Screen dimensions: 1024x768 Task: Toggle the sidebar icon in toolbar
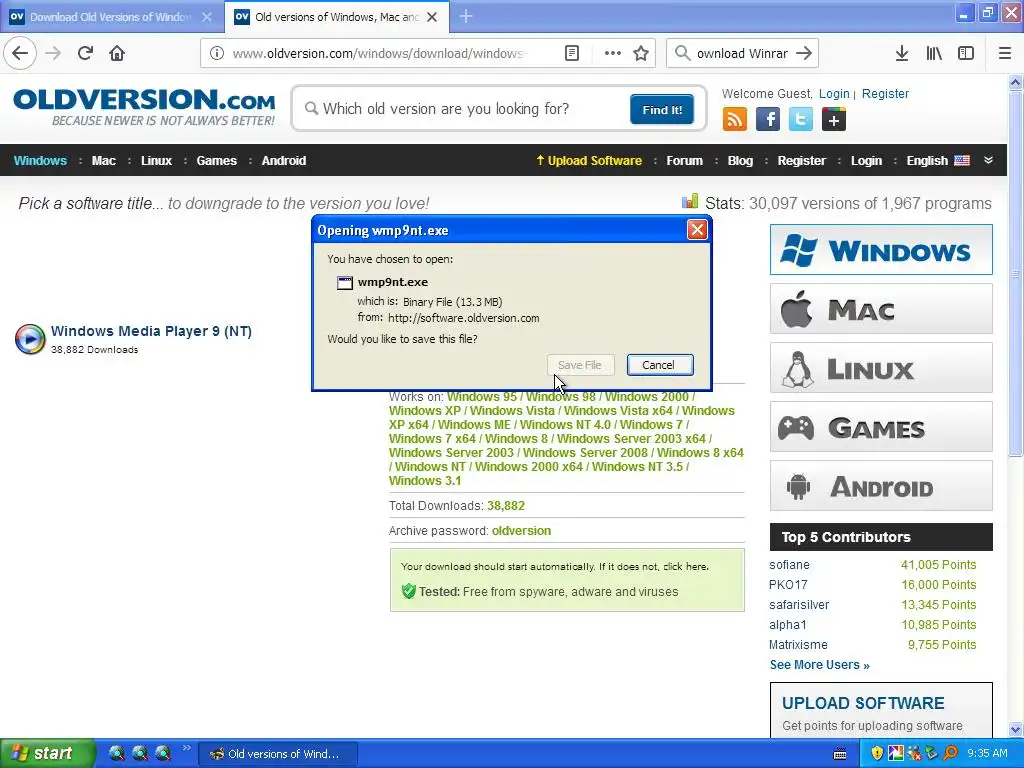coord(966,54)
